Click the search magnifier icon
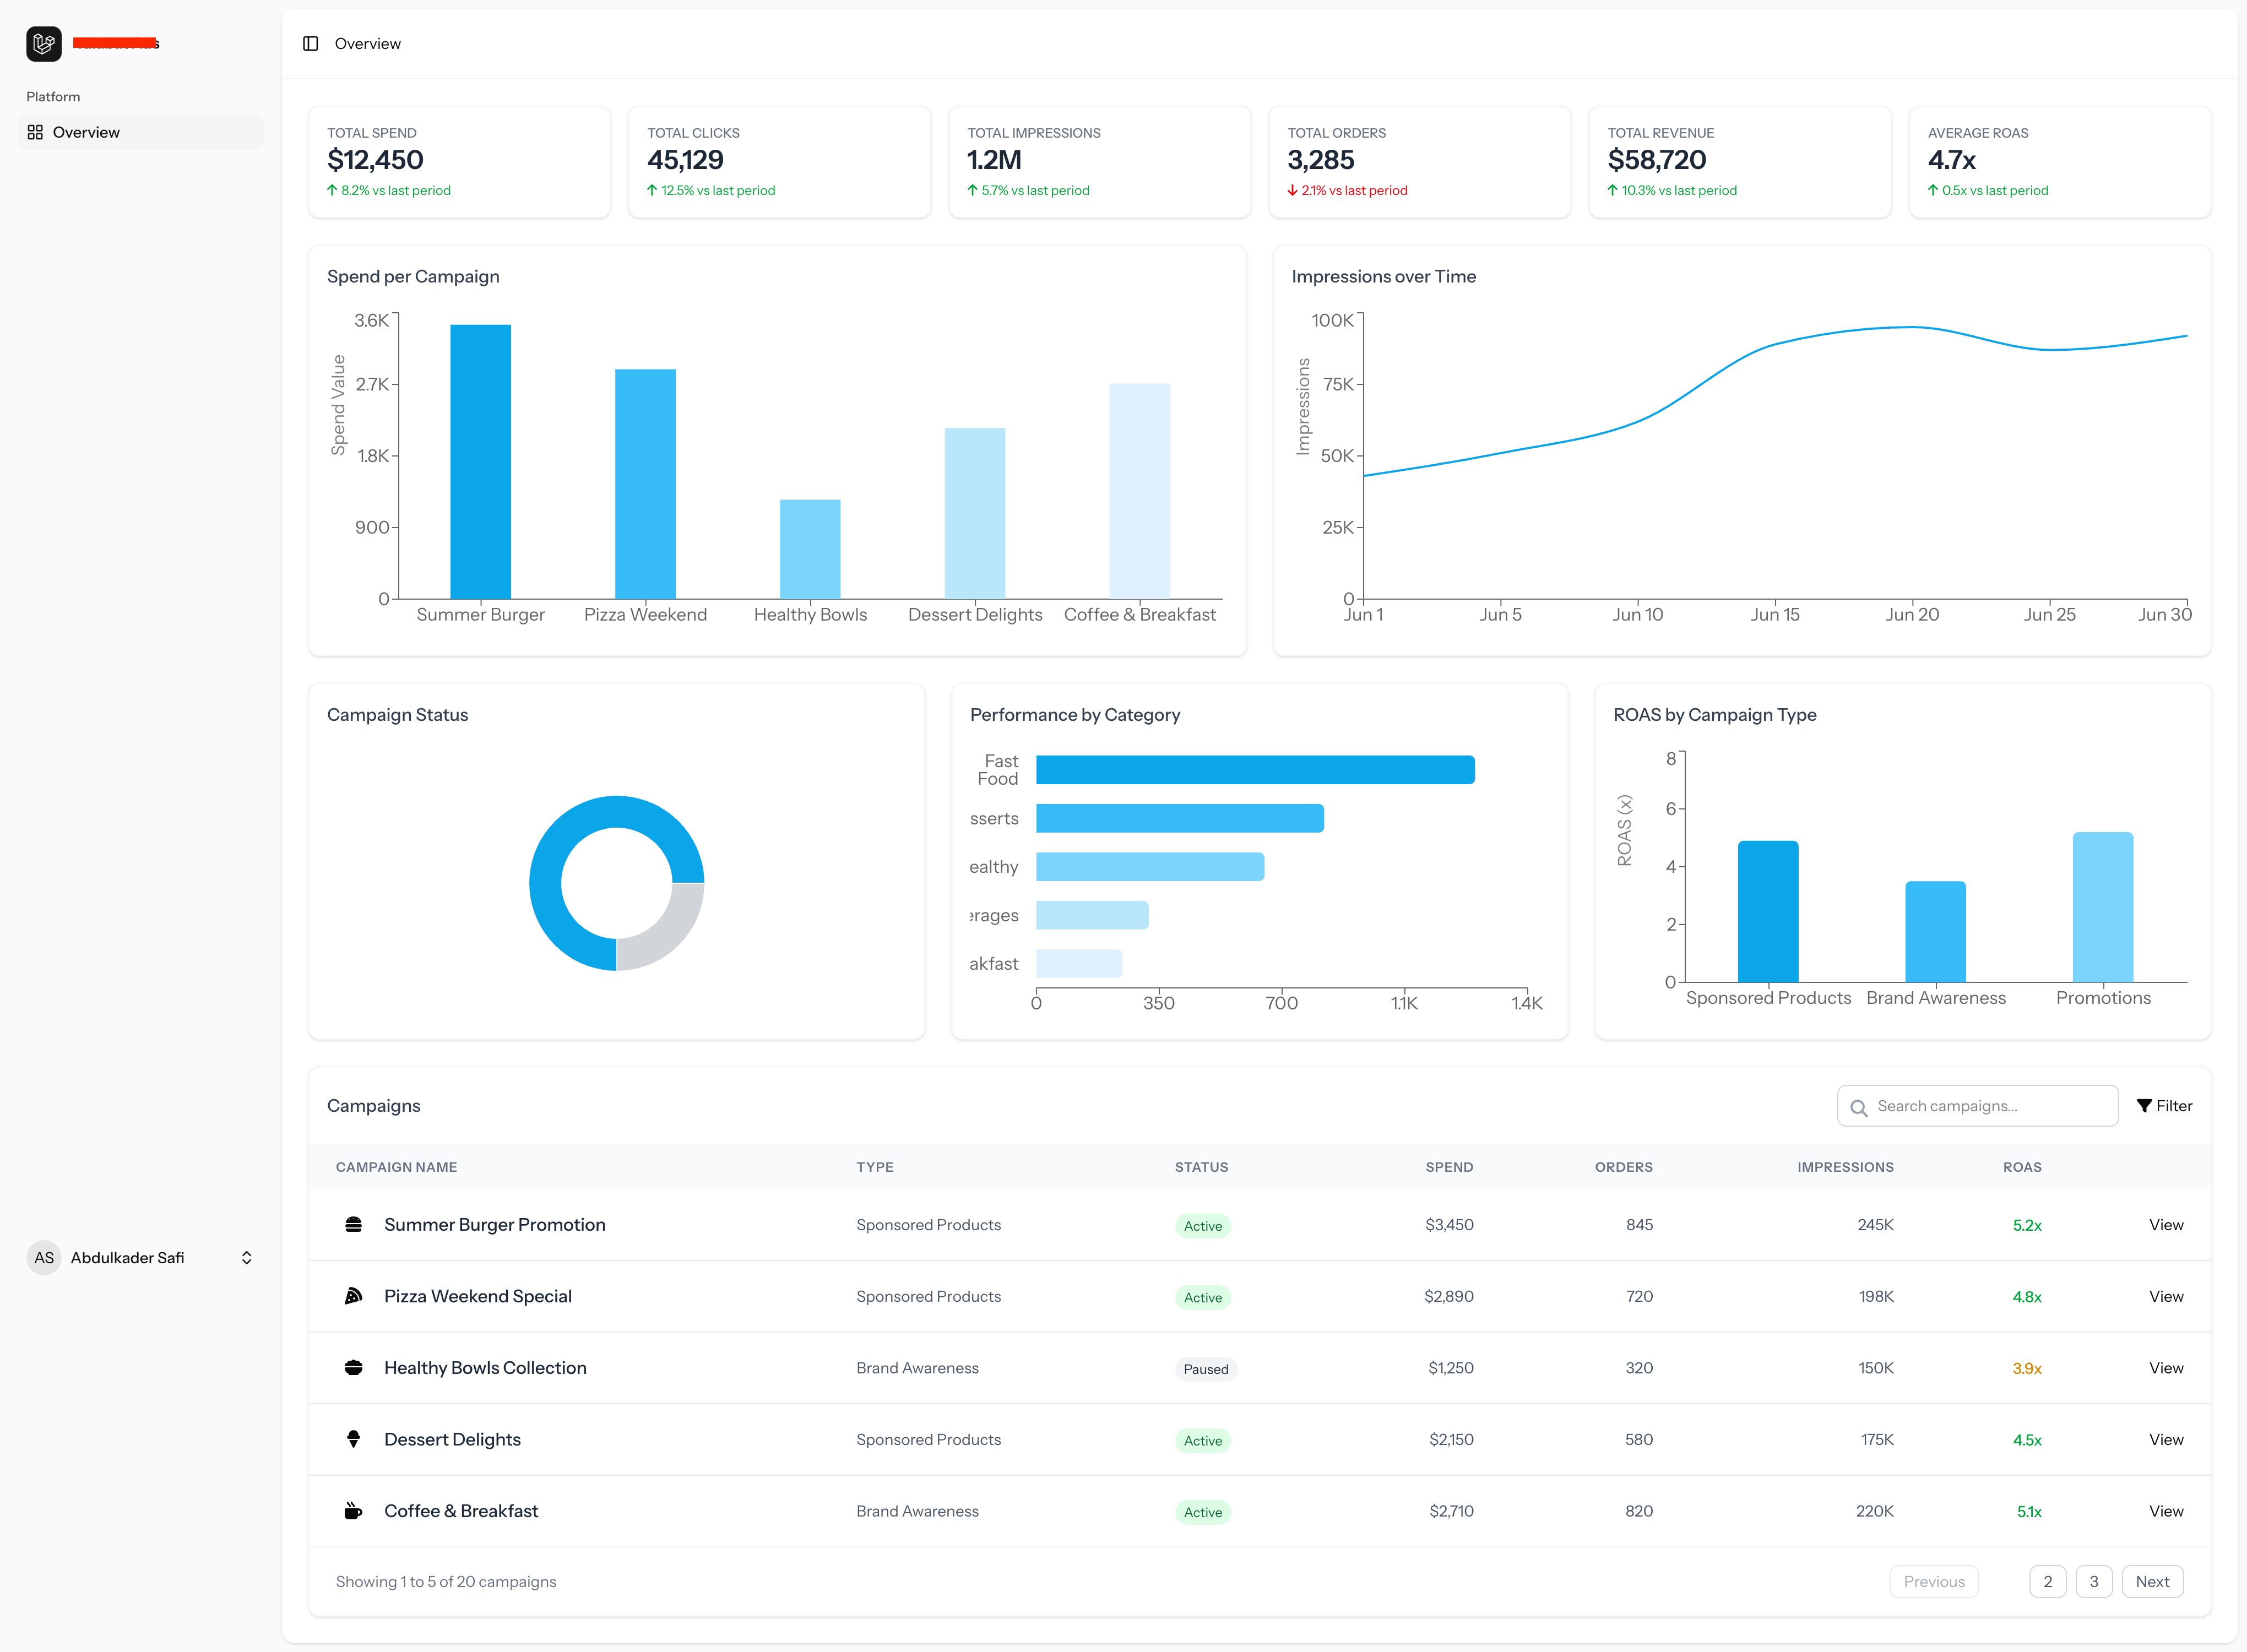2247x1652 pixels. (1858, 1107)
